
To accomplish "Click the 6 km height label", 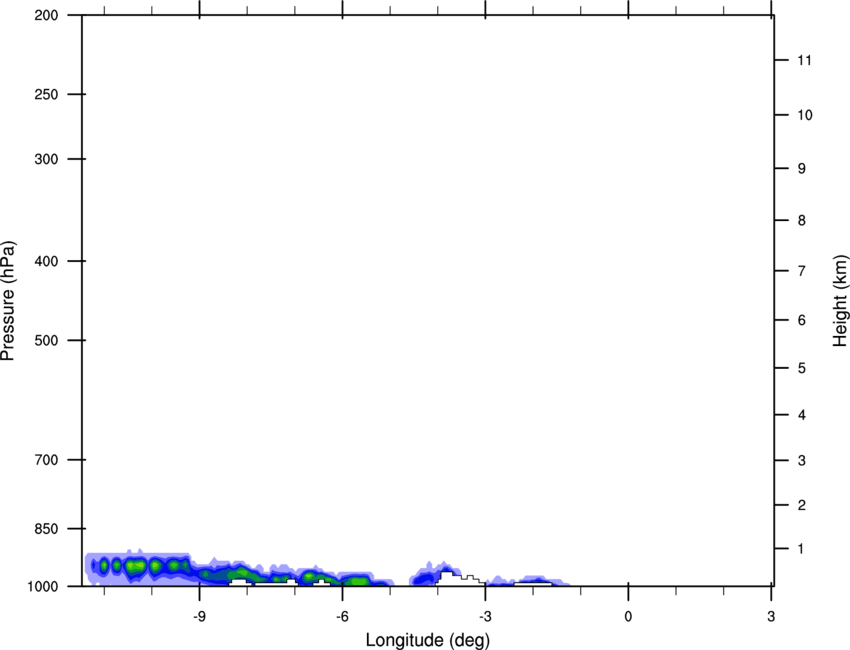I will click(x=801, y=320).
